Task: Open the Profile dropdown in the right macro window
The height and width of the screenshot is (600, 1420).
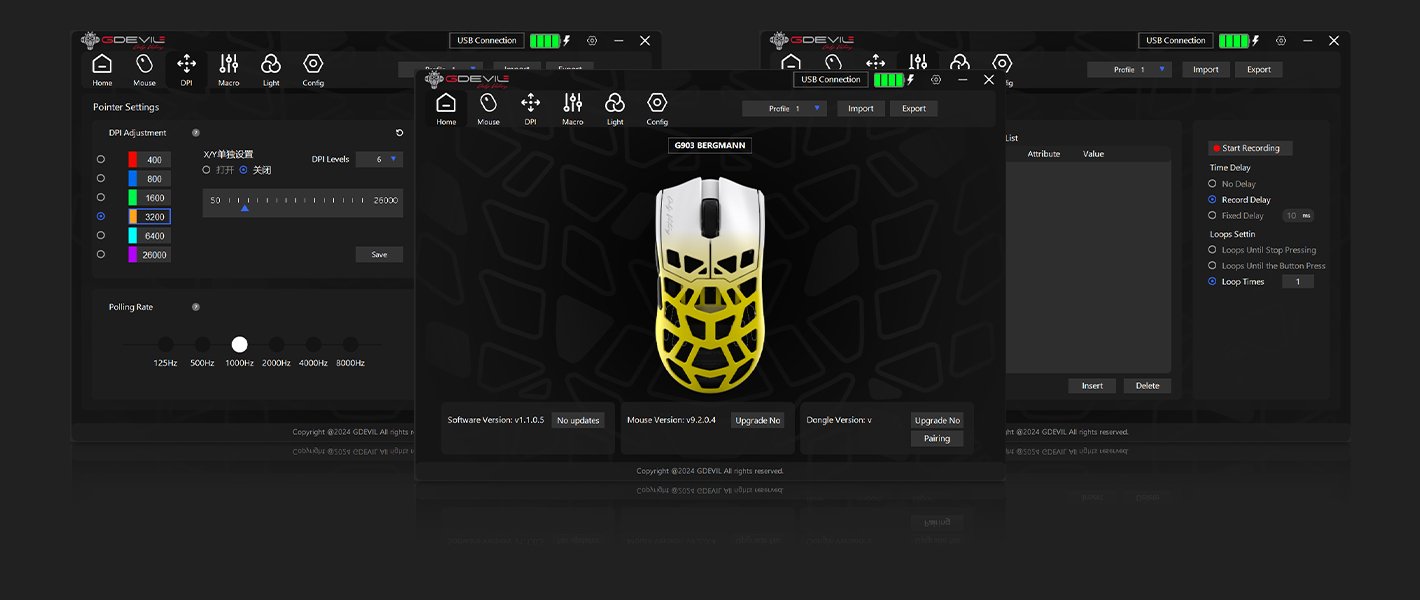Action: point(1129,70)
